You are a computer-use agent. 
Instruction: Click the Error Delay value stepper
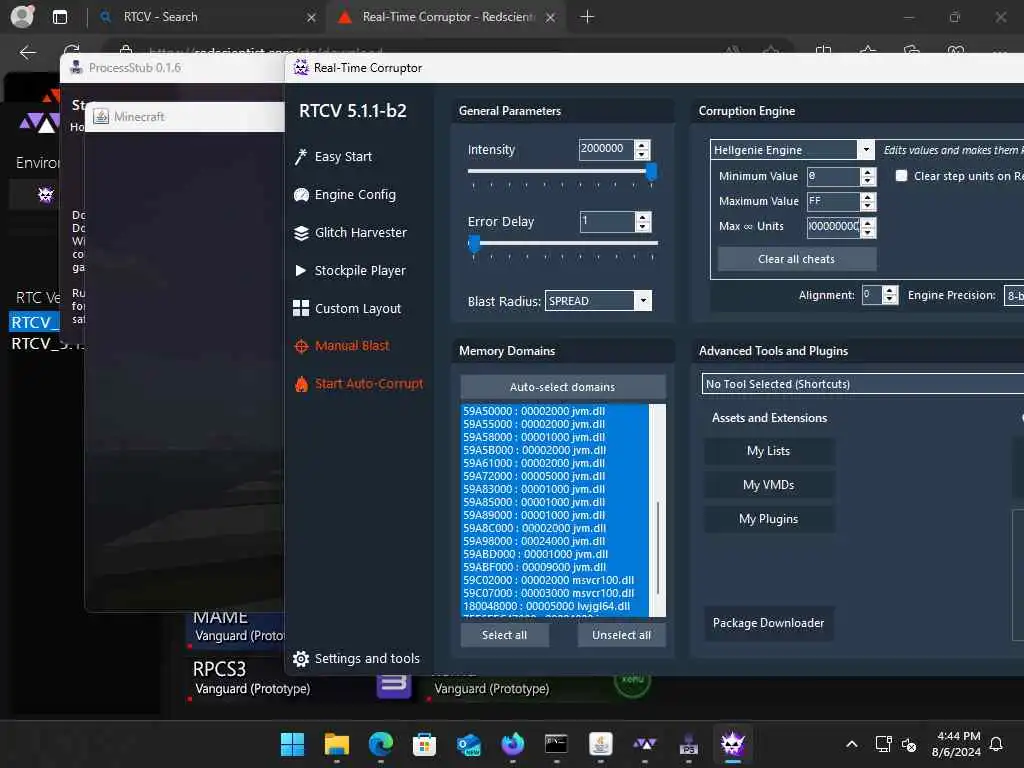(643, 222)
